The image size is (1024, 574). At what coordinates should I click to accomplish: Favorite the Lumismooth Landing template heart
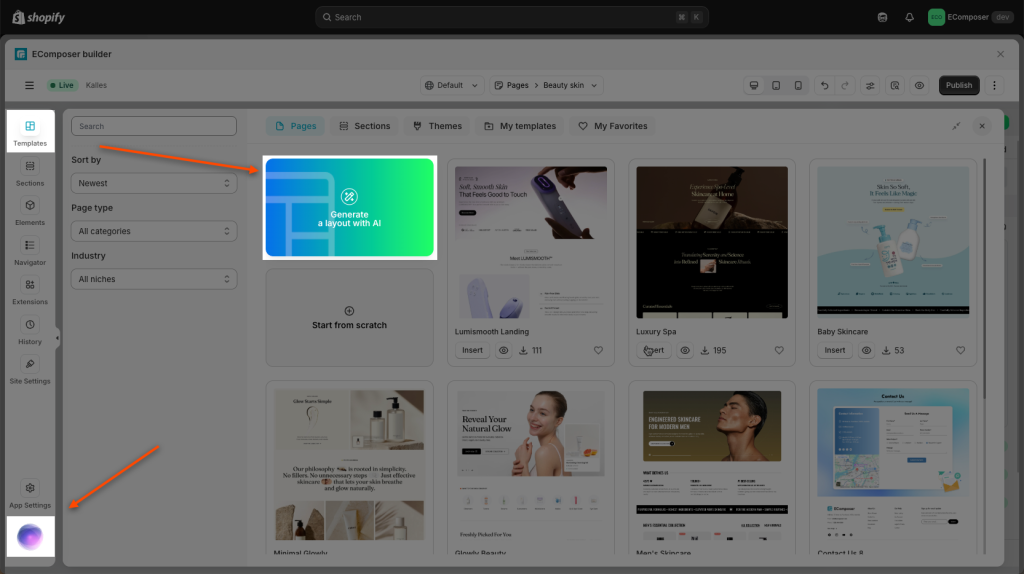tap(598, 351)
